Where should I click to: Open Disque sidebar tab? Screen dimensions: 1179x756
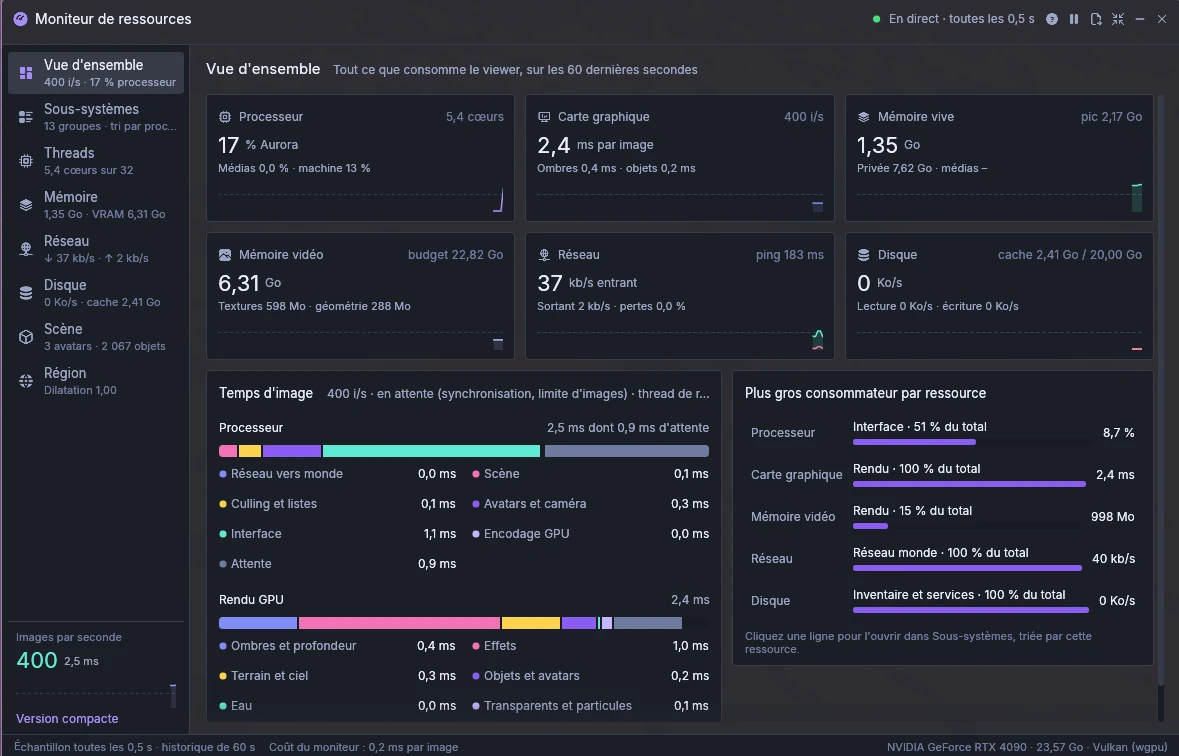click(x=95, y=293)
